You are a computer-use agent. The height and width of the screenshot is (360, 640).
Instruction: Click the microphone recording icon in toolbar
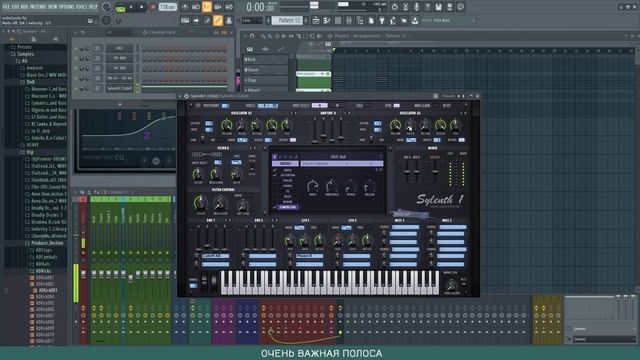(x=416, y=7)
